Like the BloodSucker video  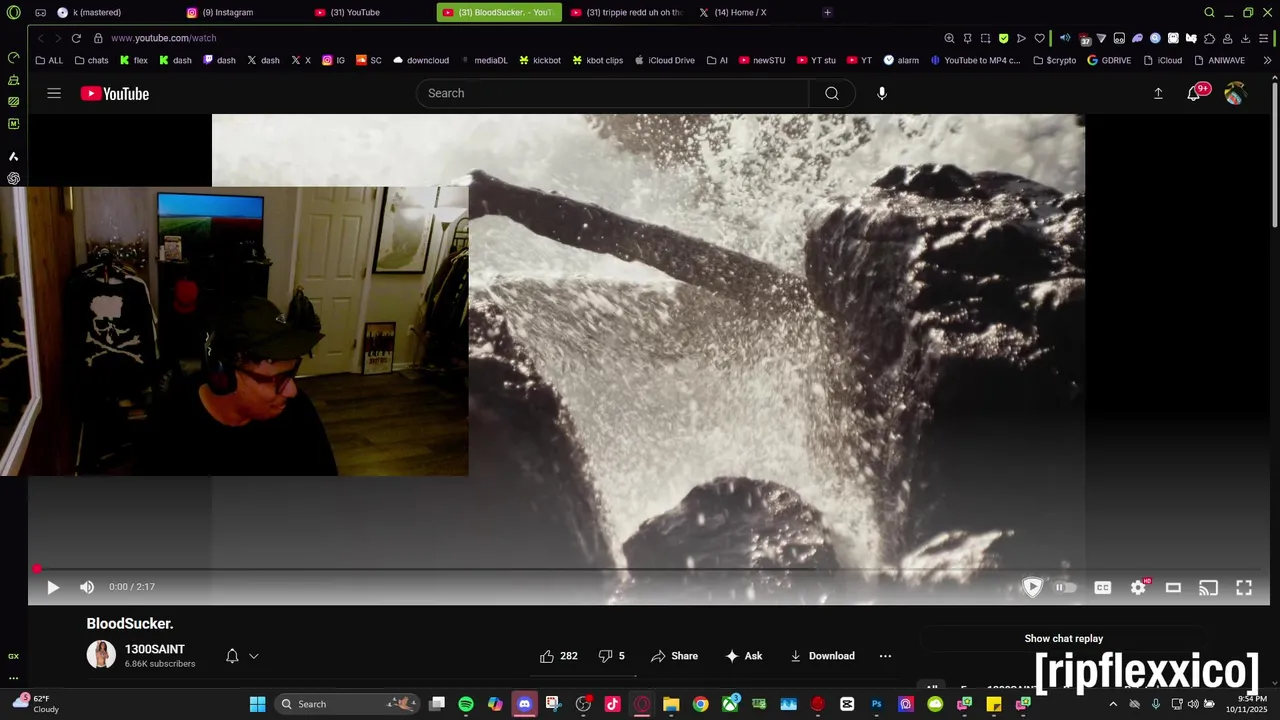click(559, 656)
